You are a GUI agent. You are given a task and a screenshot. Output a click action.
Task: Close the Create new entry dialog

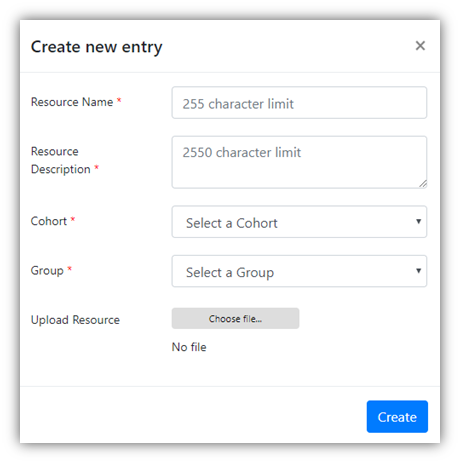point(420,46)
